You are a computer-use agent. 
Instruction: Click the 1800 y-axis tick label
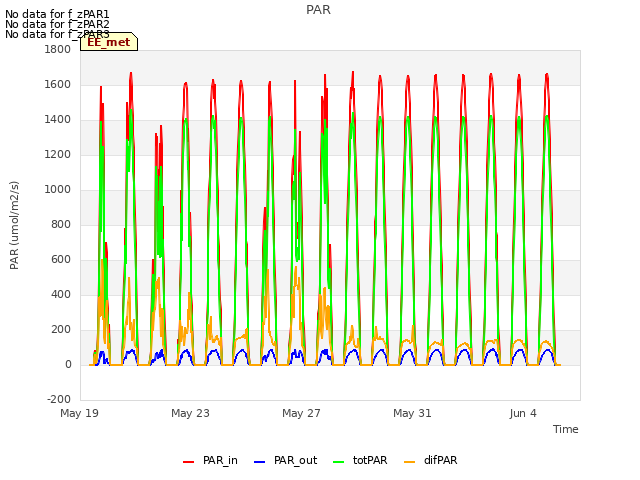[58, 49]
